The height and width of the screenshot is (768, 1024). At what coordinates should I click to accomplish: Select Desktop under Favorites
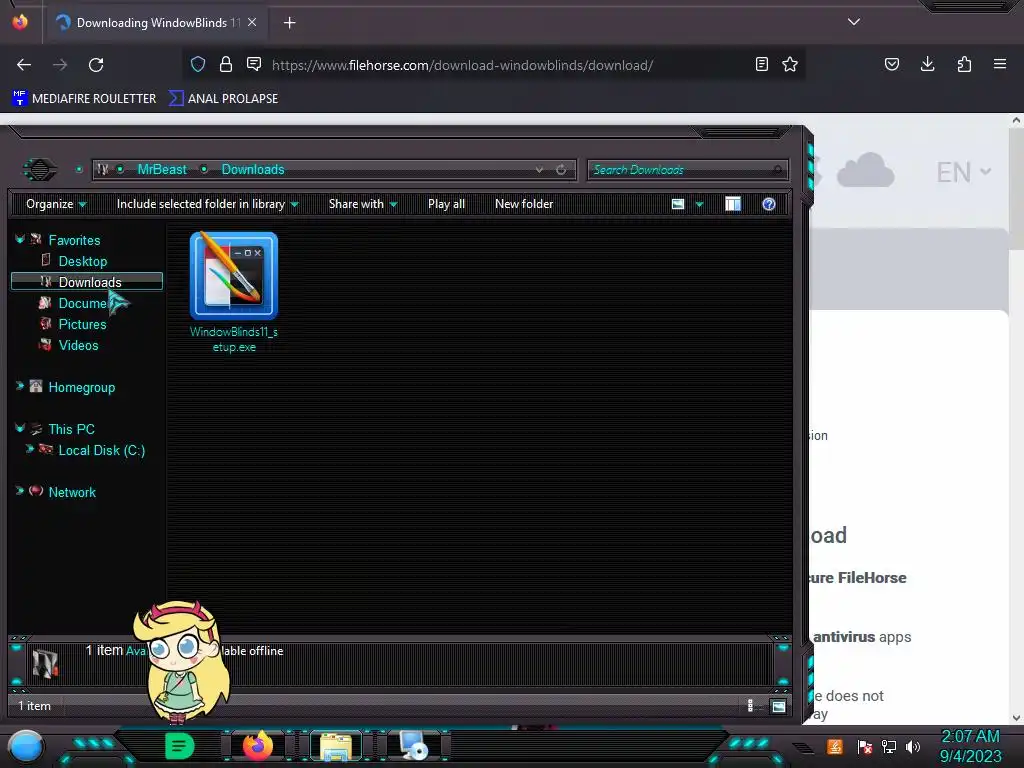click(x=82, y=261)
